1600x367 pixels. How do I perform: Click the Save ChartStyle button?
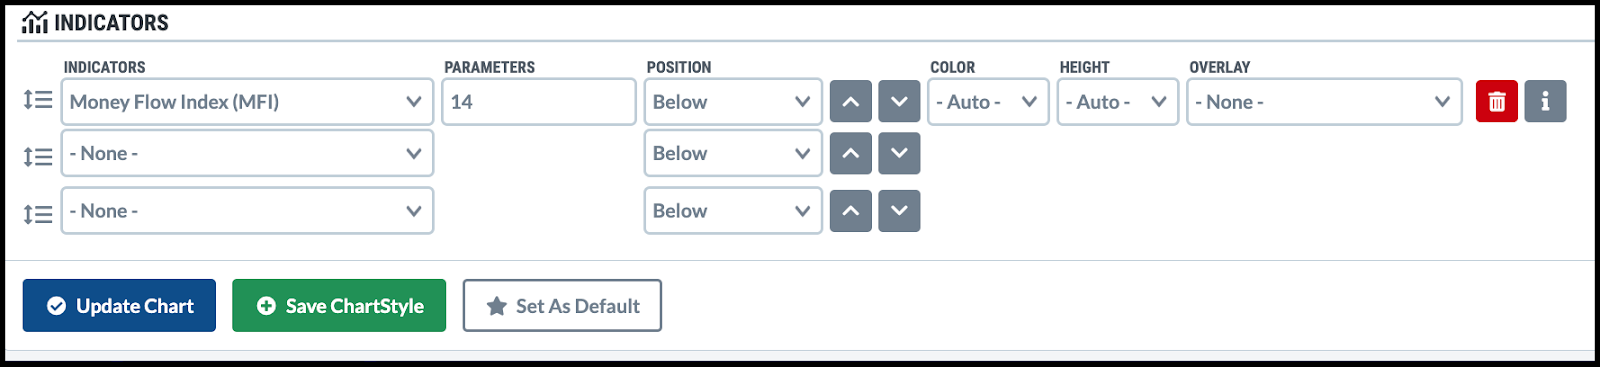coord(339,306)
